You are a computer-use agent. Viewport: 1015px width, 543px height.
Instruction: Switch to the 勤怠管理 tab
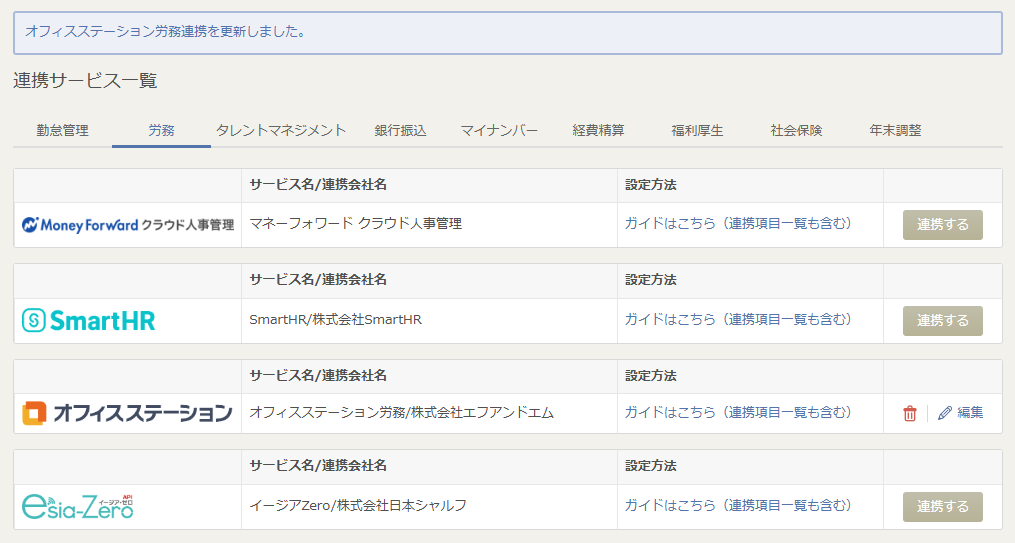point(63,131)
